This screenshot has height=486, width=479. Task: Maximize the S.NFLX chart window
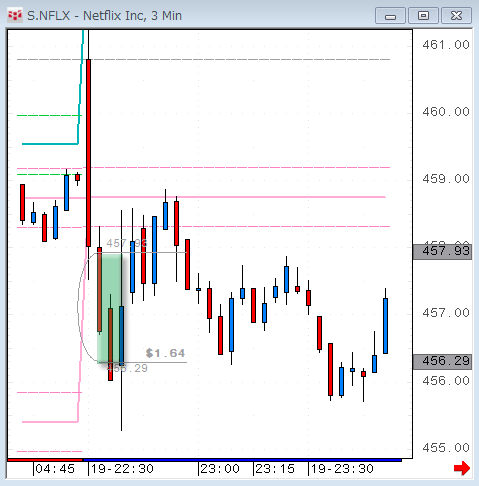(423, 16)
